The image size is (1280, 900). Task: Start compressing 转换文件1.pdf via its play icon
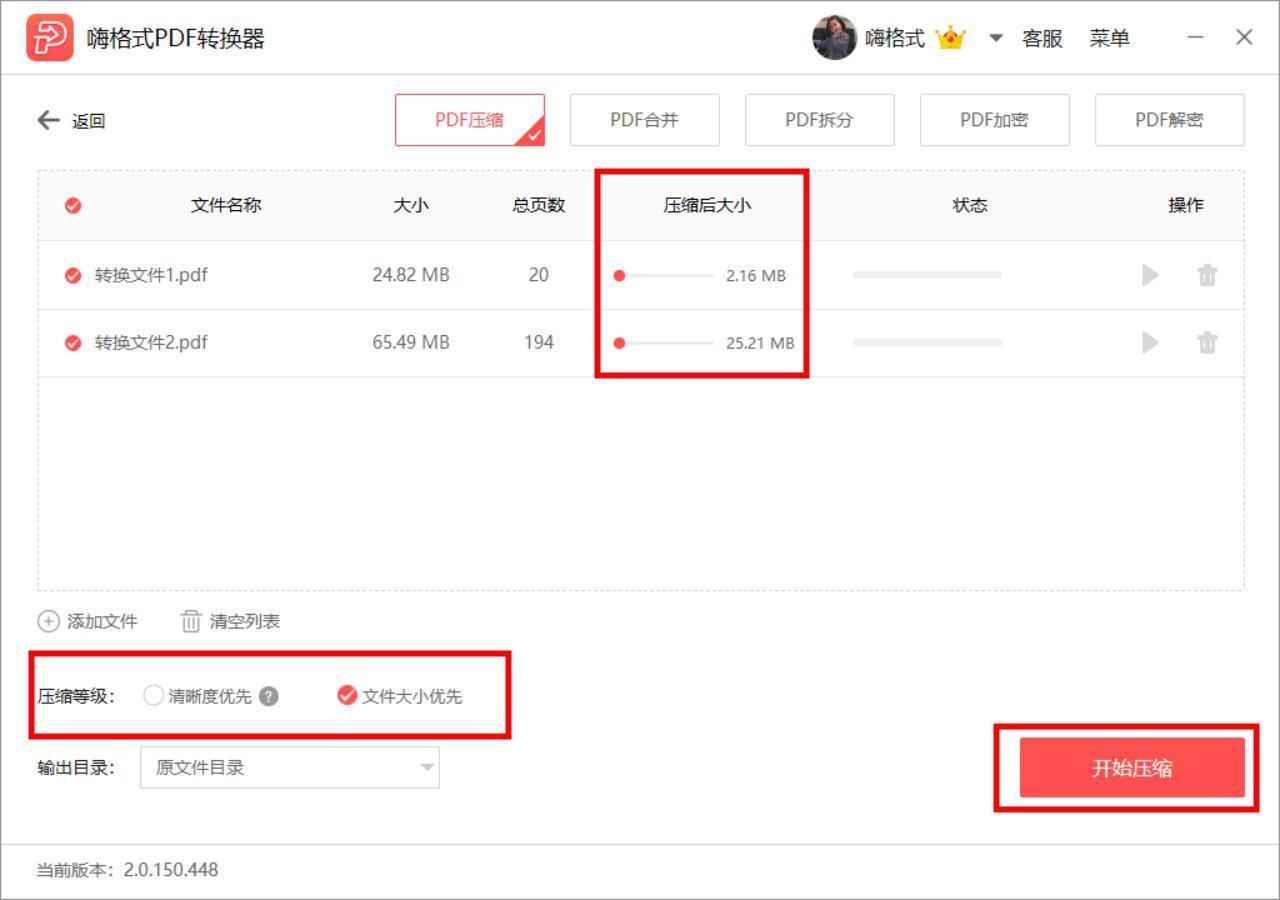(x=1150, y=275)
